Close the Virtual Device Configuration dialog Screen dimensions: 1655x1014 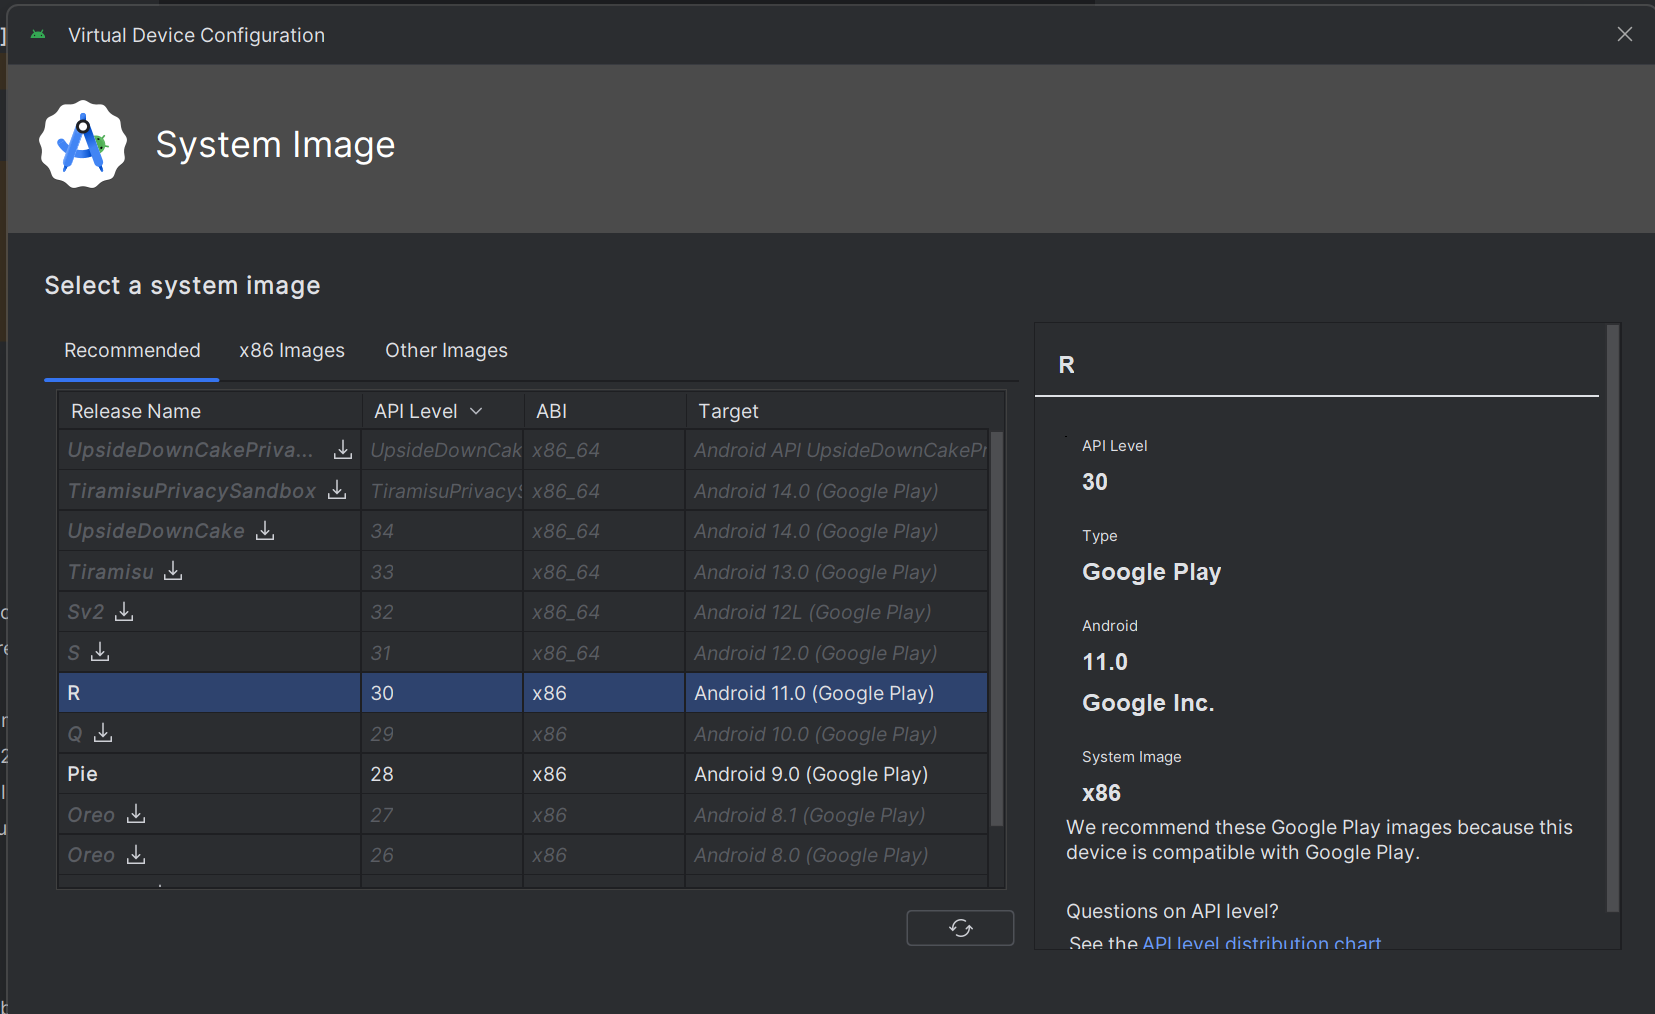pos(1625,34)
